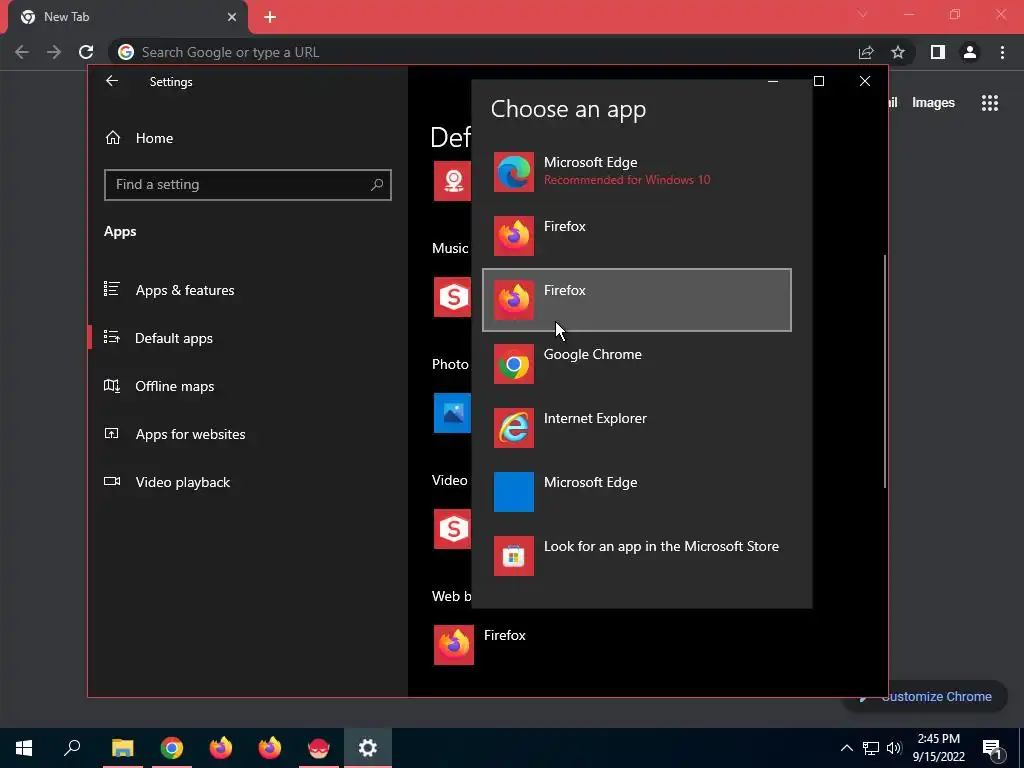Bookmark this tab with star icon
Viewport: 1024px width, 768px height.
pyautogui.click(x=898, y=52)
